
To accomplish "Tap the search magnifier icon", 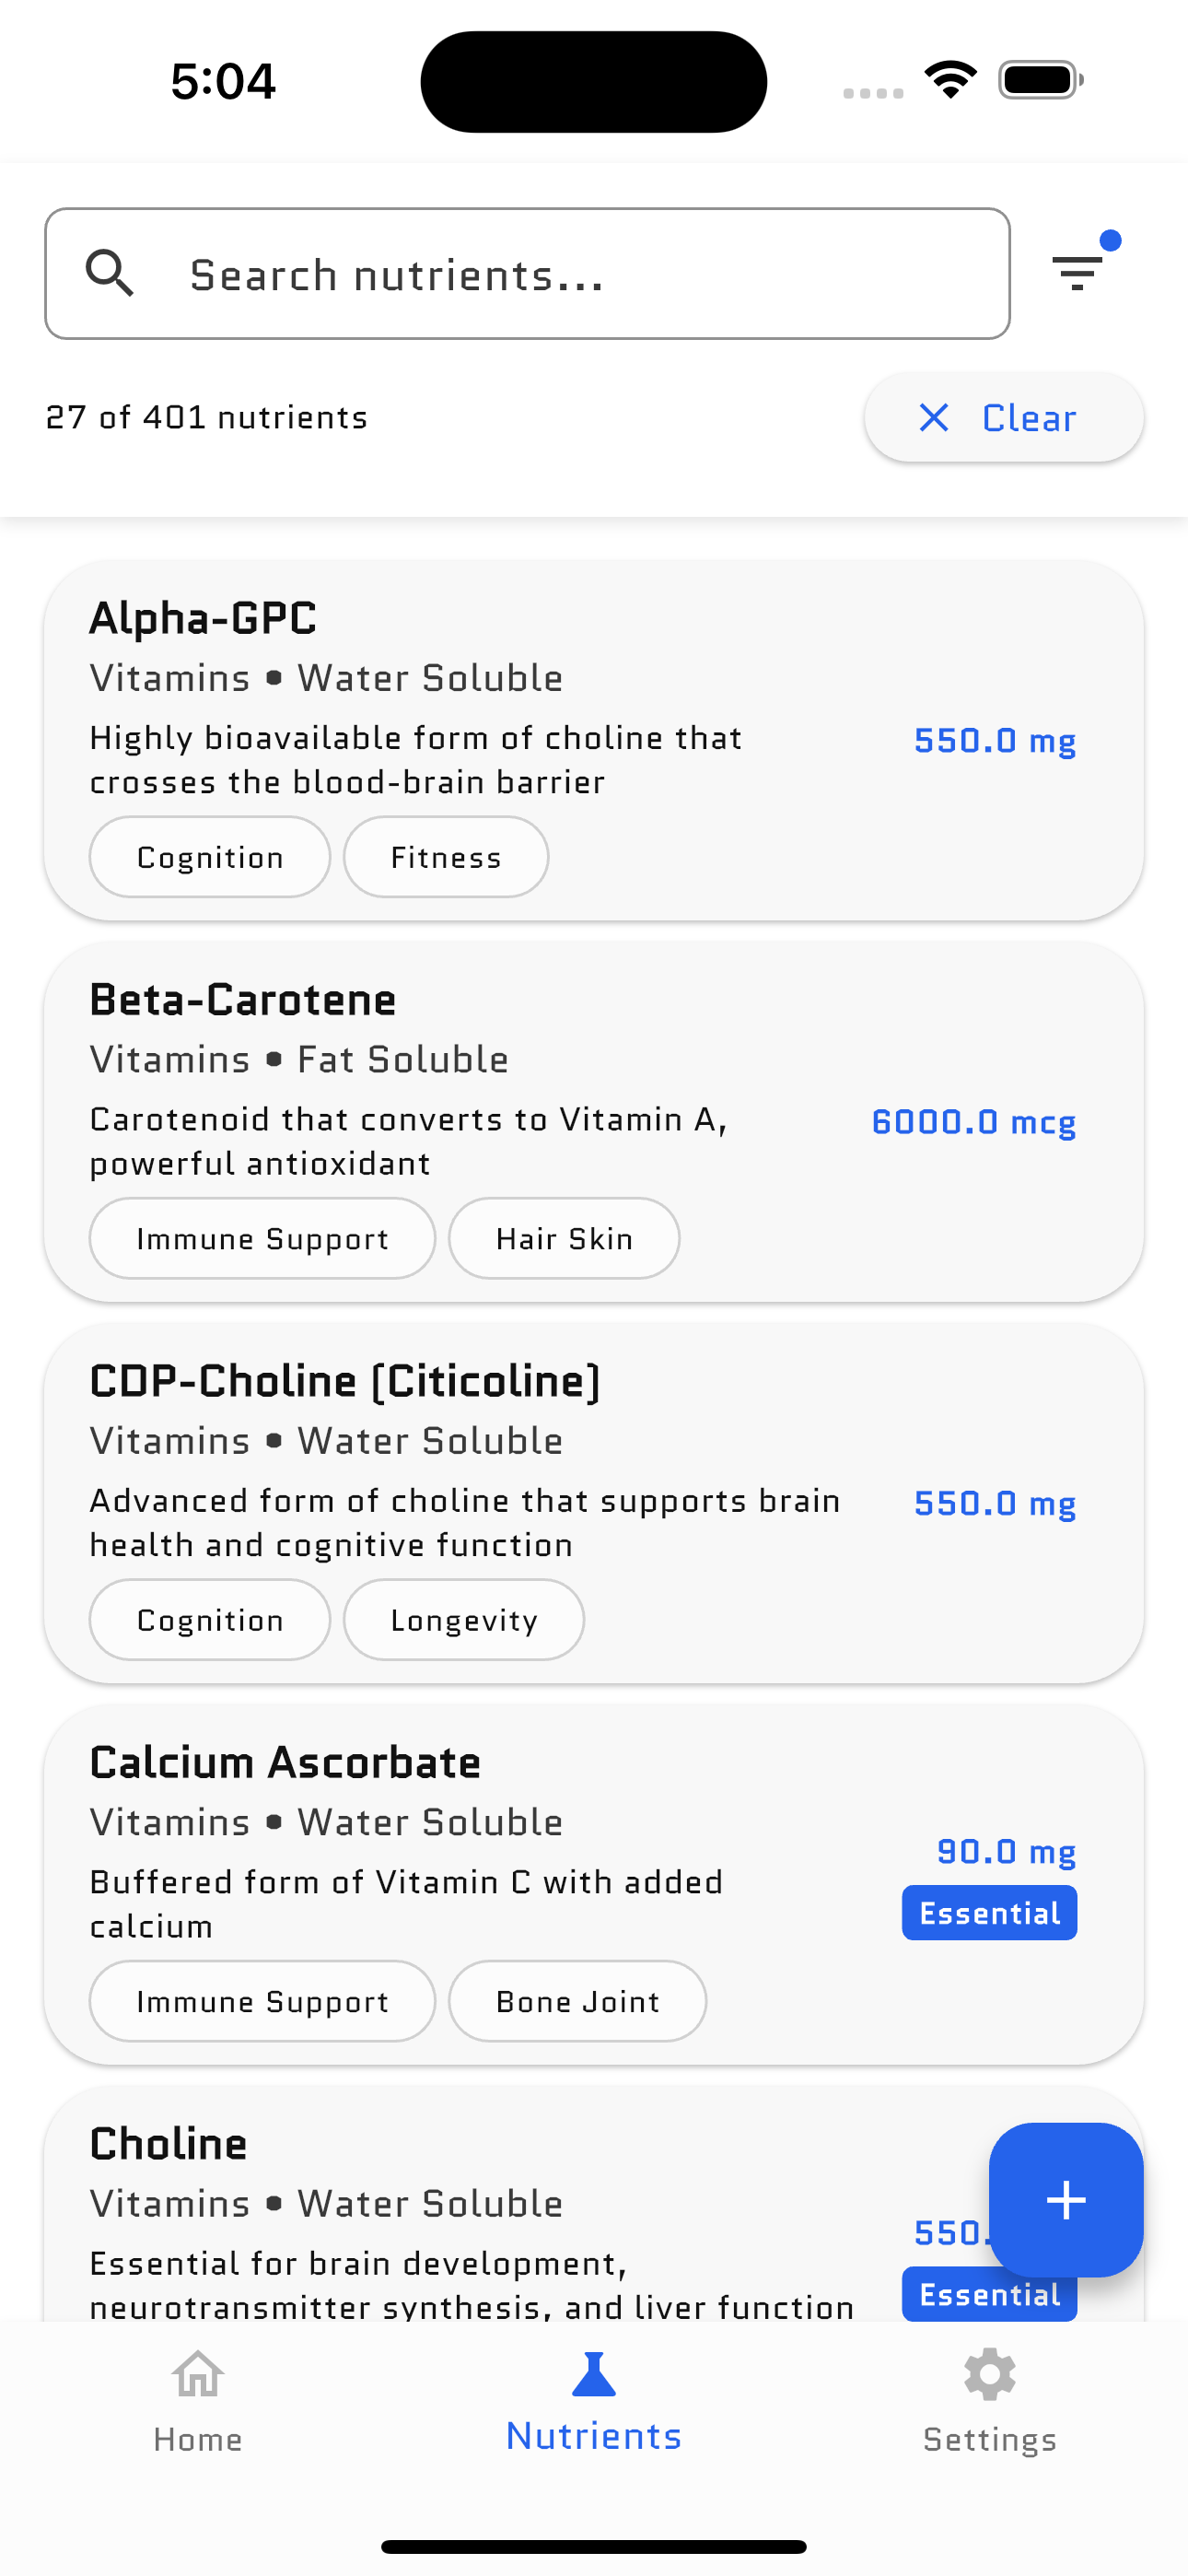I will coord(110,273).
